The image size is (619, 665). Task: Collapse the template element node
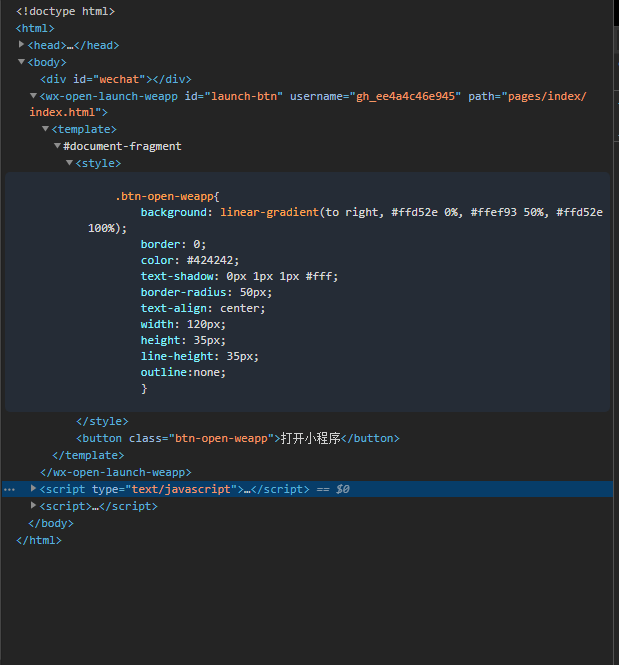click(x=45, y=129)
